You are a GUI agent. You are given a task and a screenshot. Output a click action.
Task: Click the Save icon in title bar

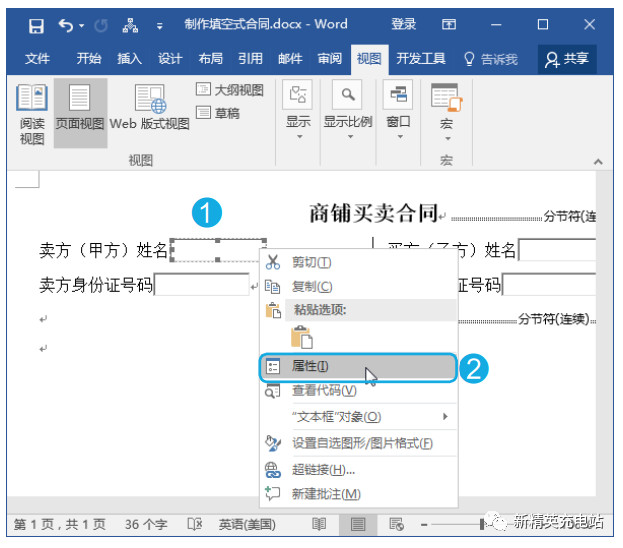[36, 26]
